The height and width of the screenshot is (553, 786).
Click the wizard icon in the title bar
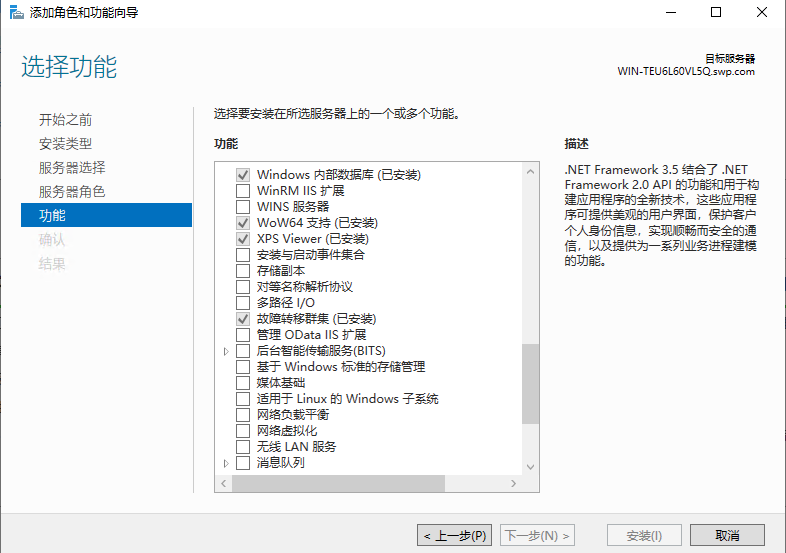click(16, 13)
